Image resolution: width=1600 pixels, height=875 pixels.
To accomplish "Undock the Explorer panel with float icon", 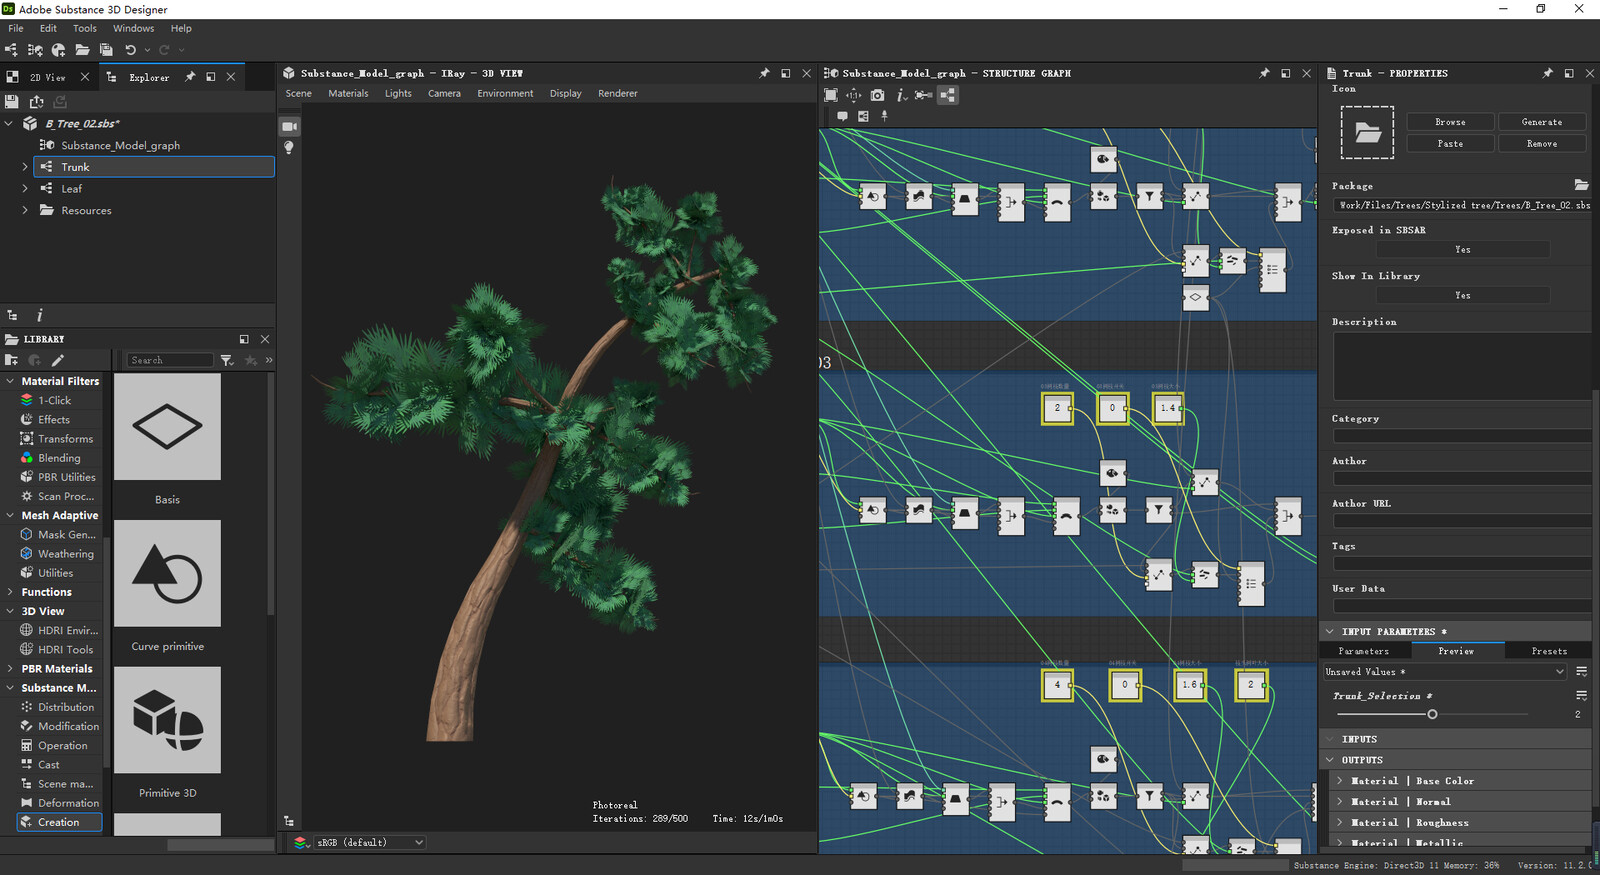I will (210, 77).
